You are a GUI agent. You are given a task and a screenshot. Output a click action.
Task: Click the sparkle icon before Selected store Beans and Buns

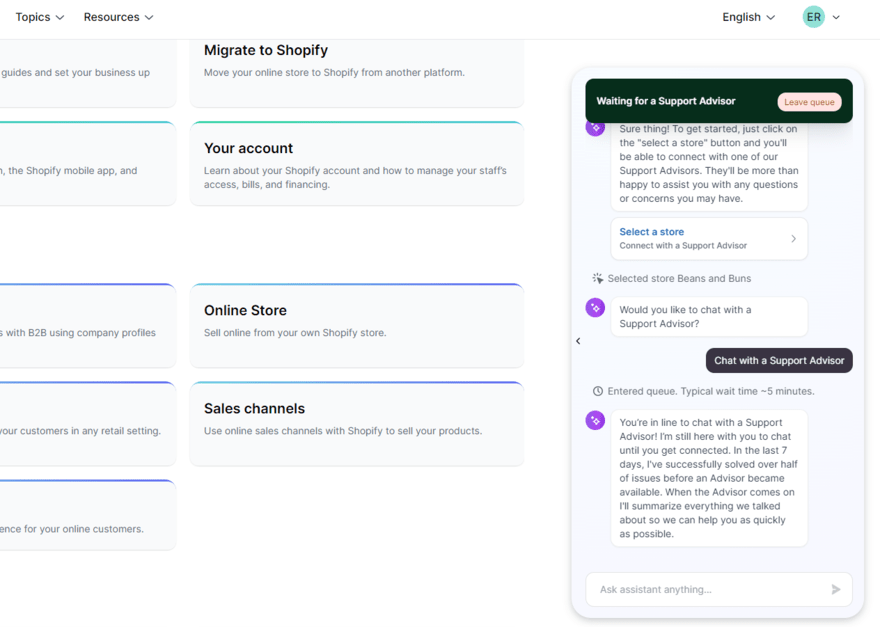click(x=597, y=278)
